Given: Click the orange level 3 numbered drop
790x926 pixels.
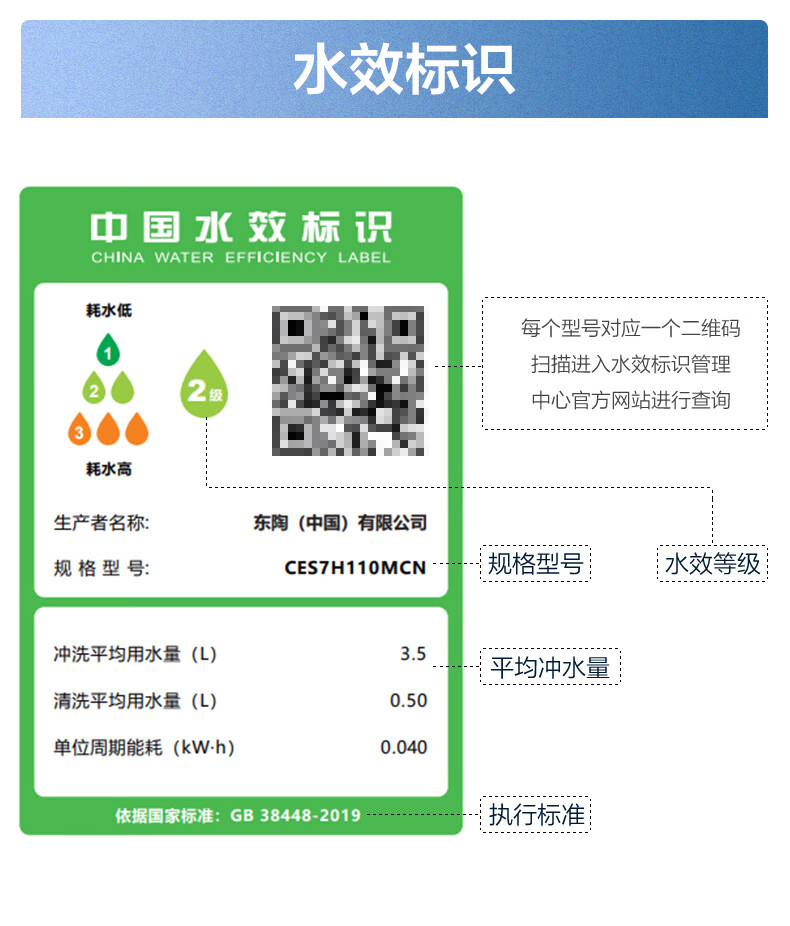Looking at the screenshot, I should tap(80, 429).
